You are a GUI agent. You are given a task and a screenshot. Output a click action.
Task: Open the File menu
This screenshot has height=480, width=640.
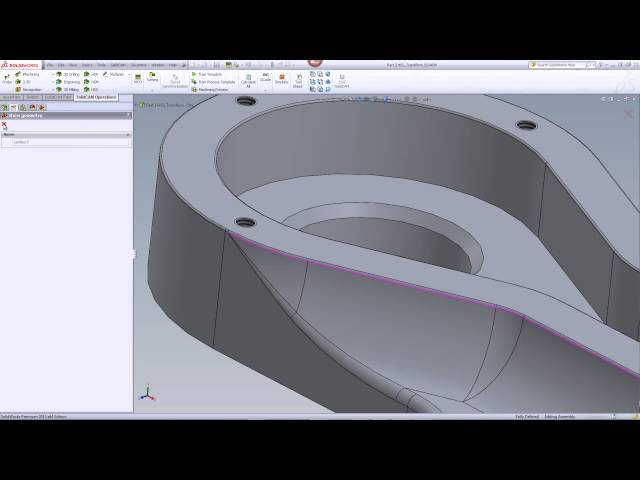pos(50,65)
